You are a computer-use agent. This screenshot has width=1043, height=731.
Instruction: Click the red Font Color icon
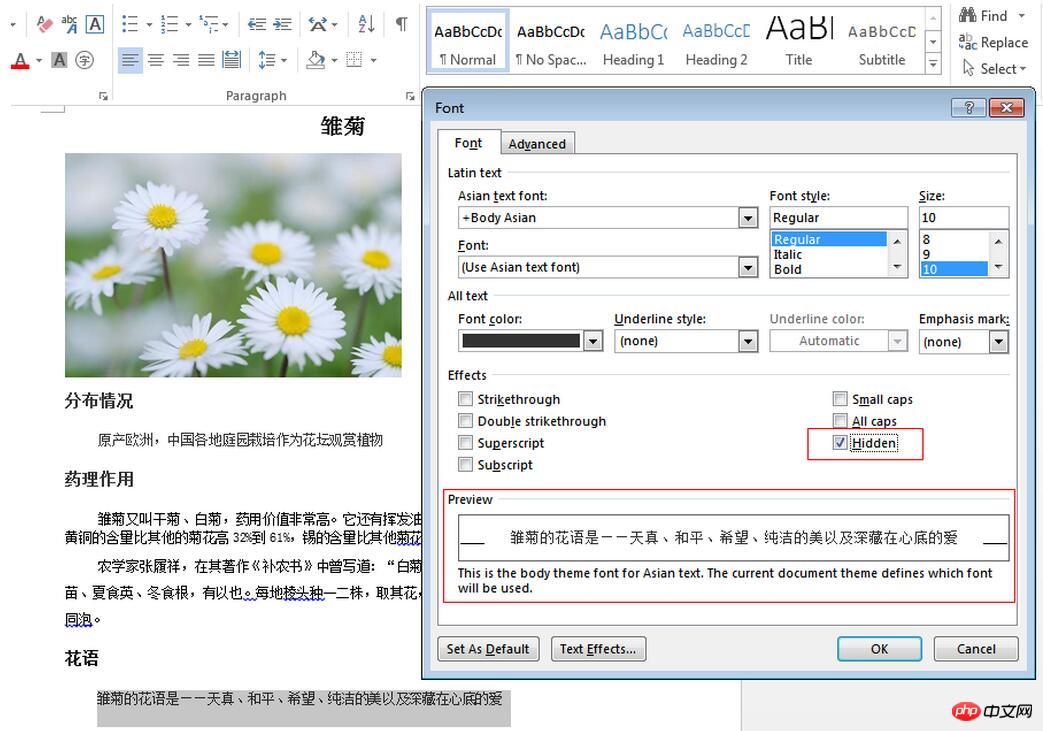21,61
